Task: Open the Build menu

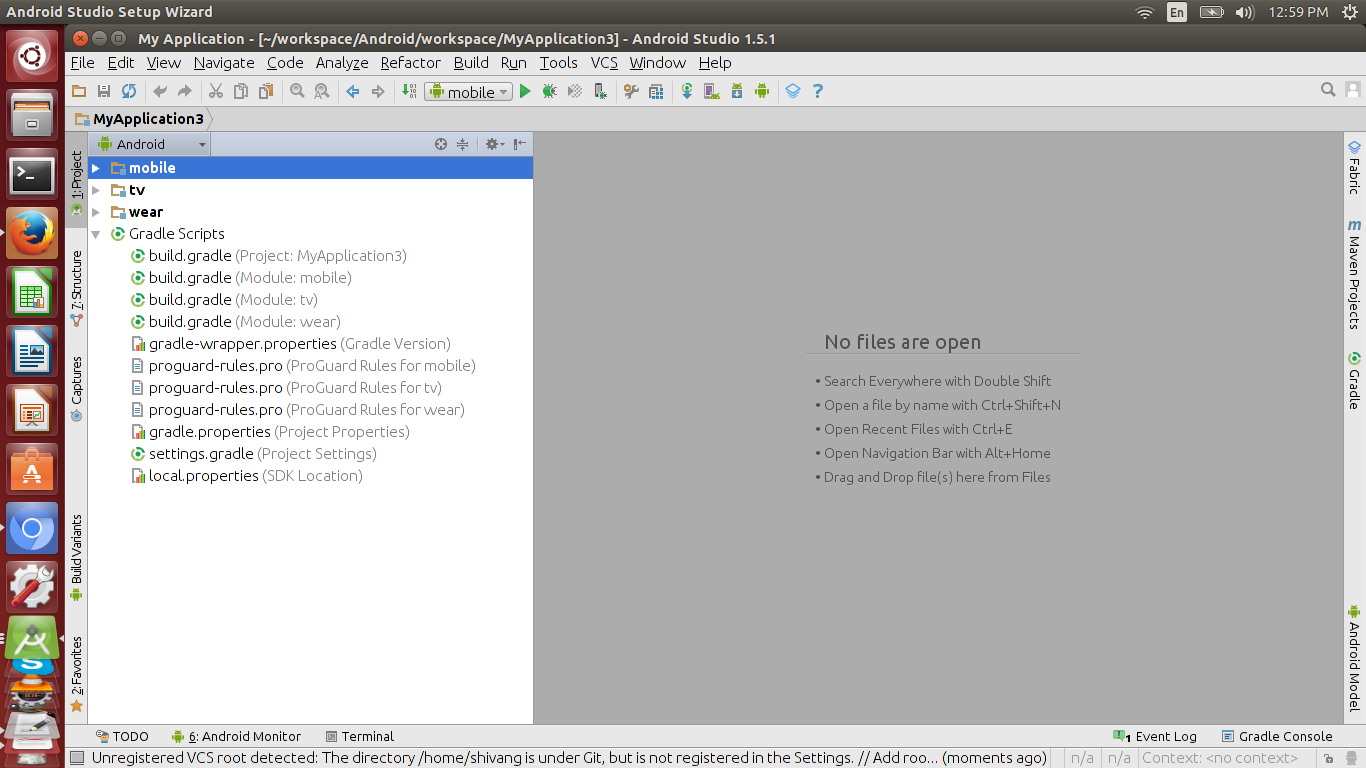Action: point(471,62)
